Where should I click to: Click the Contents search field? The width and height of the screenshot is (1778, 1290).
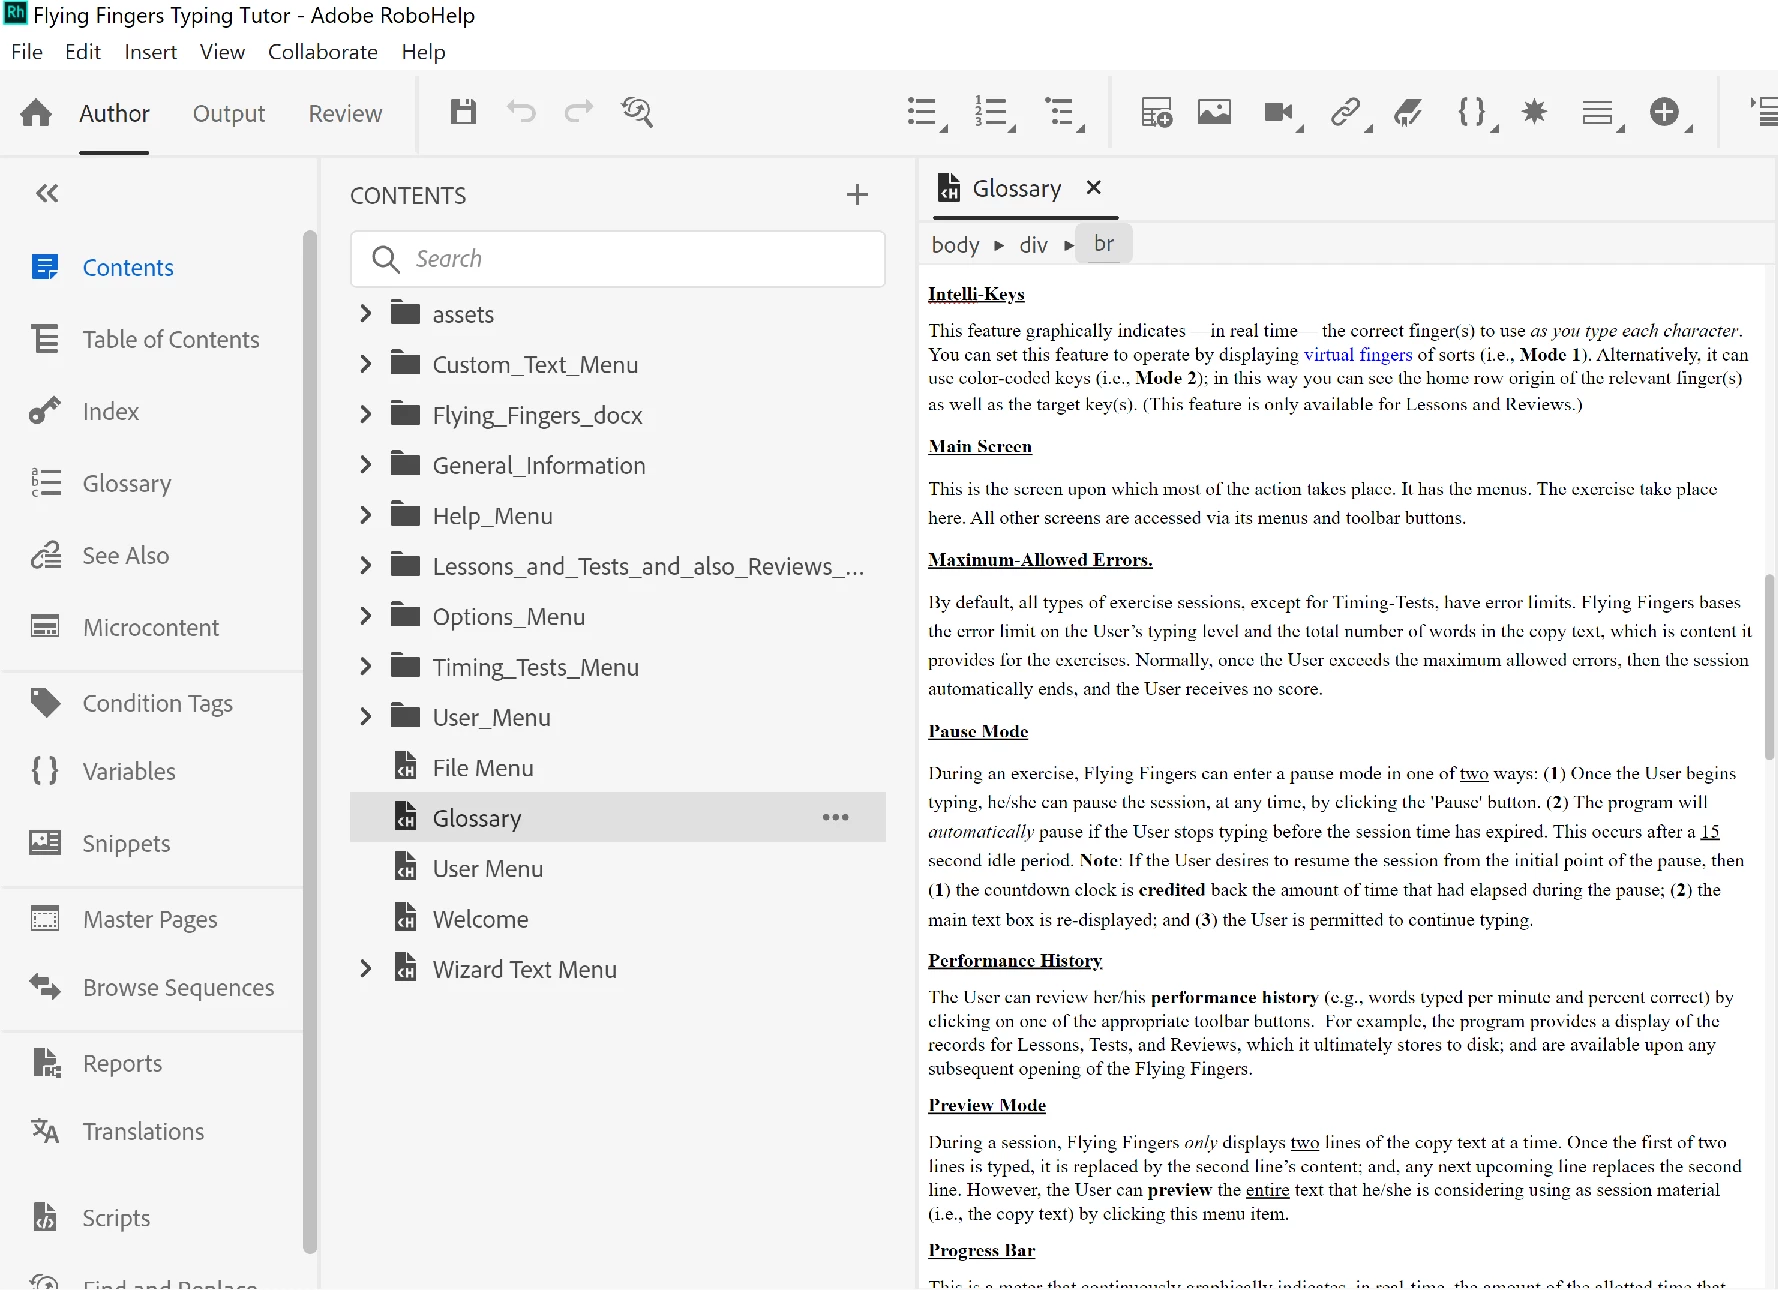[x=617, y=259]
